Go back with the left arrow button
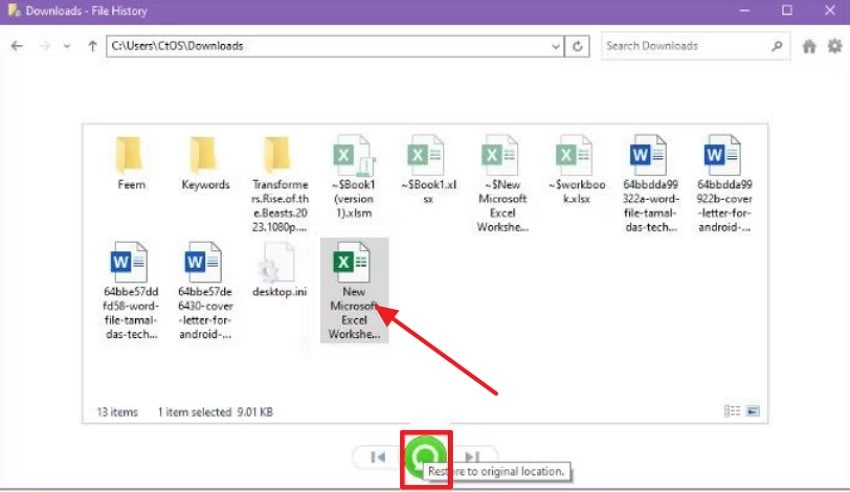The height and width of the screenshot is (492, 850). coord(17,46)
